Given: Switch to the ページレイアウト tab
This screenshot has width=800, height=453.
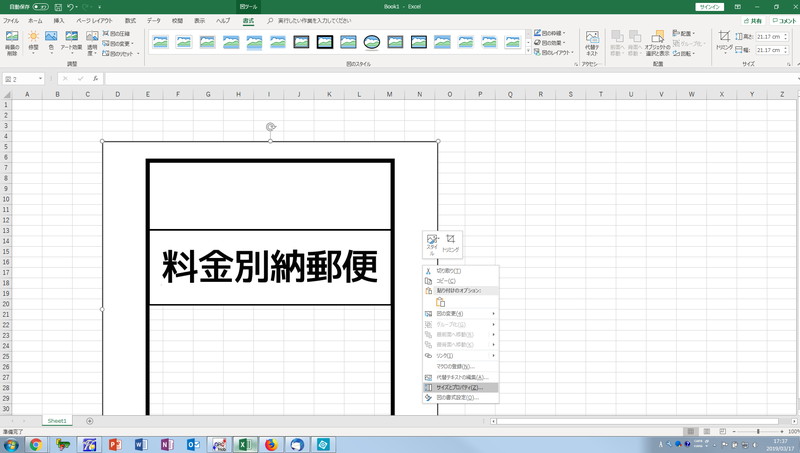Looking at the screenshot, I should coord(94,21).
